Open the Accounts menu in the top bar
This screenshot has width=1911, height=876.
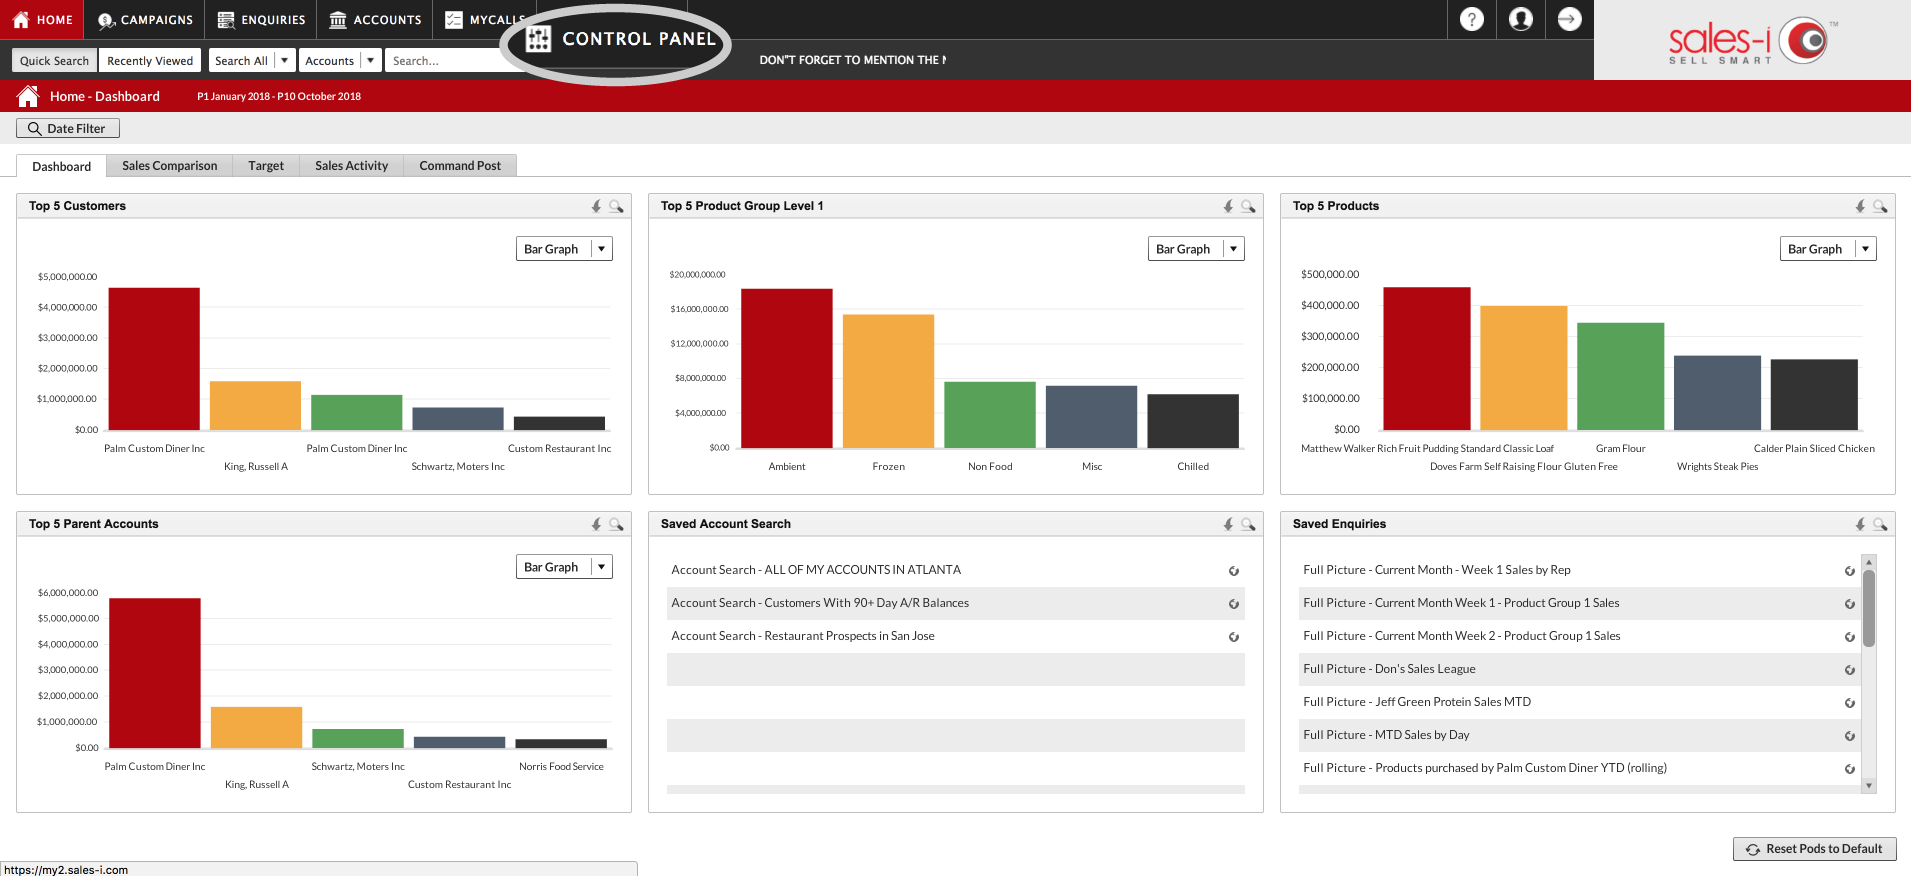375,20
